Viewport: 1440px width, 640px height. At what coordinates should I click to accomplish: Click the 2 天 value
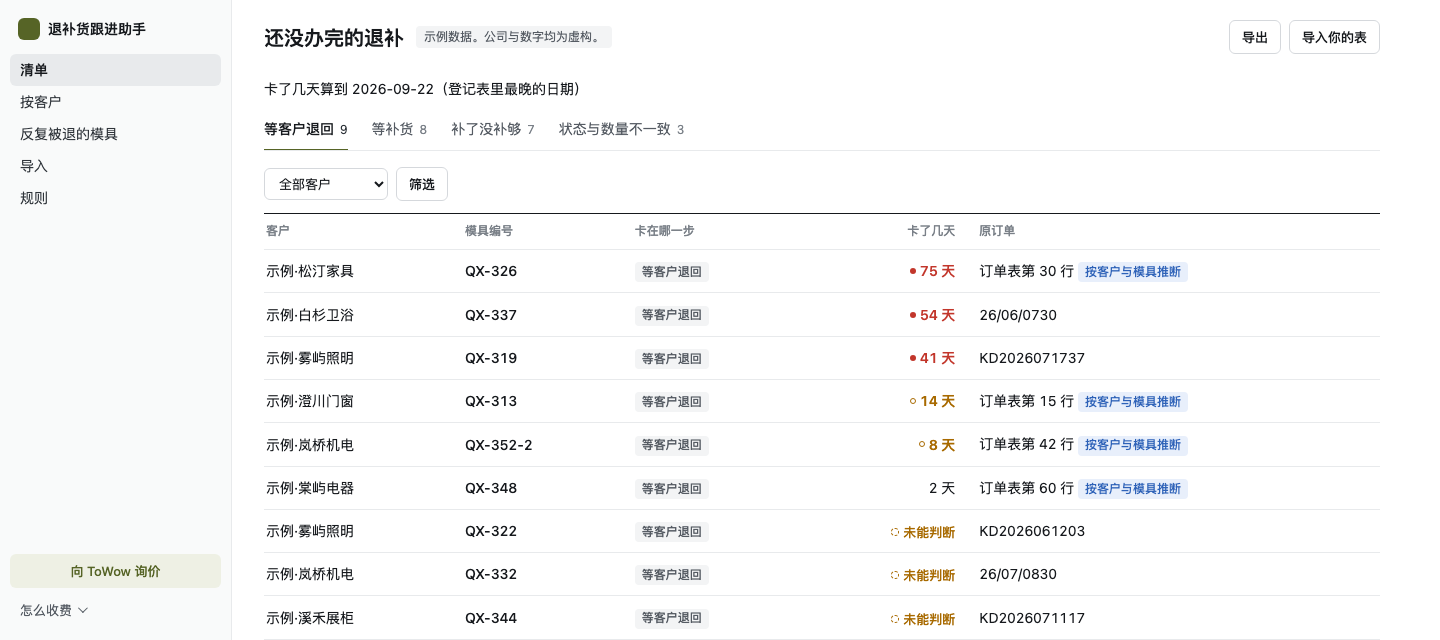tap(942, 488)
